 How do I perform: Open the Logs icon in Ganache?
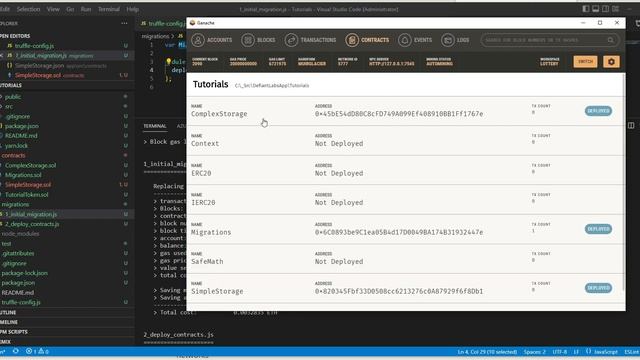[x=448, y=40]
